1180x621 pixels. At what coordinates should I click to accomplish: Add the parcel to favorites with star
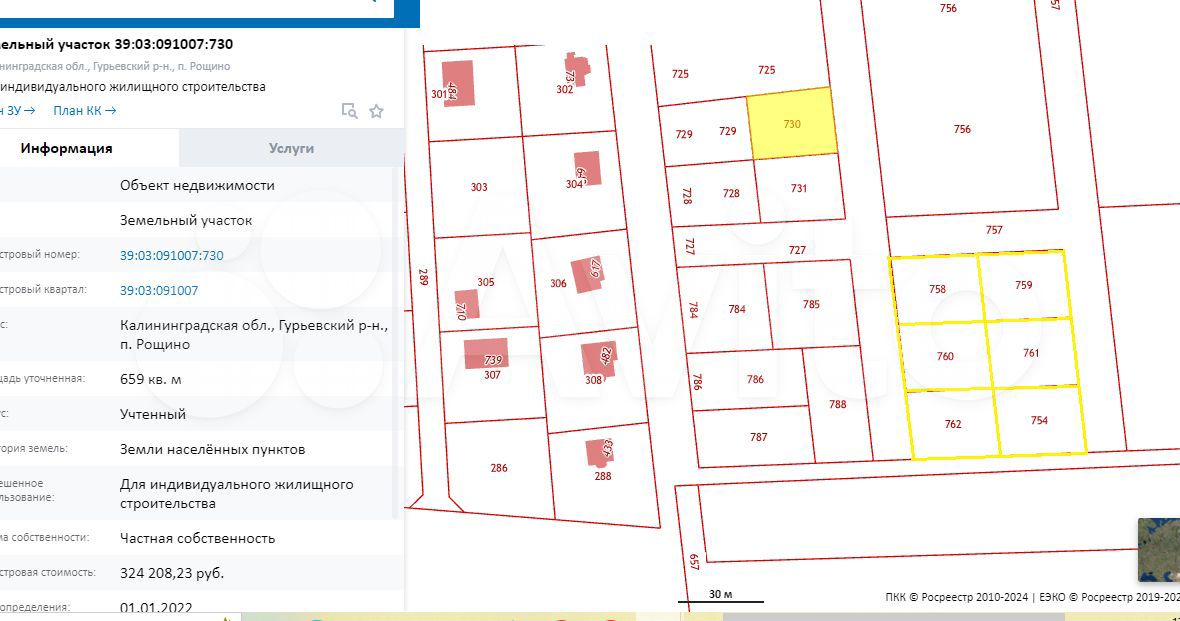377,111
